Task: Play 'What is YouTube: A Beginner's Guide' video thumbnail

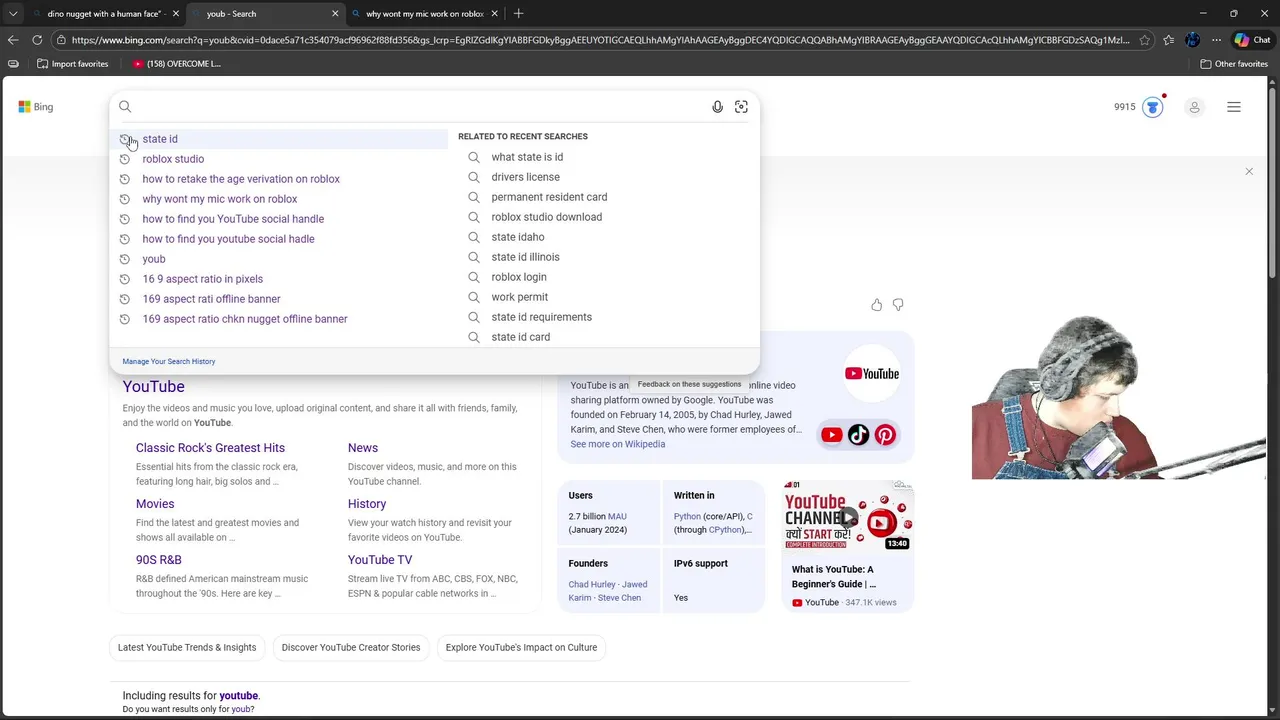Action: (x=848, y=516)
